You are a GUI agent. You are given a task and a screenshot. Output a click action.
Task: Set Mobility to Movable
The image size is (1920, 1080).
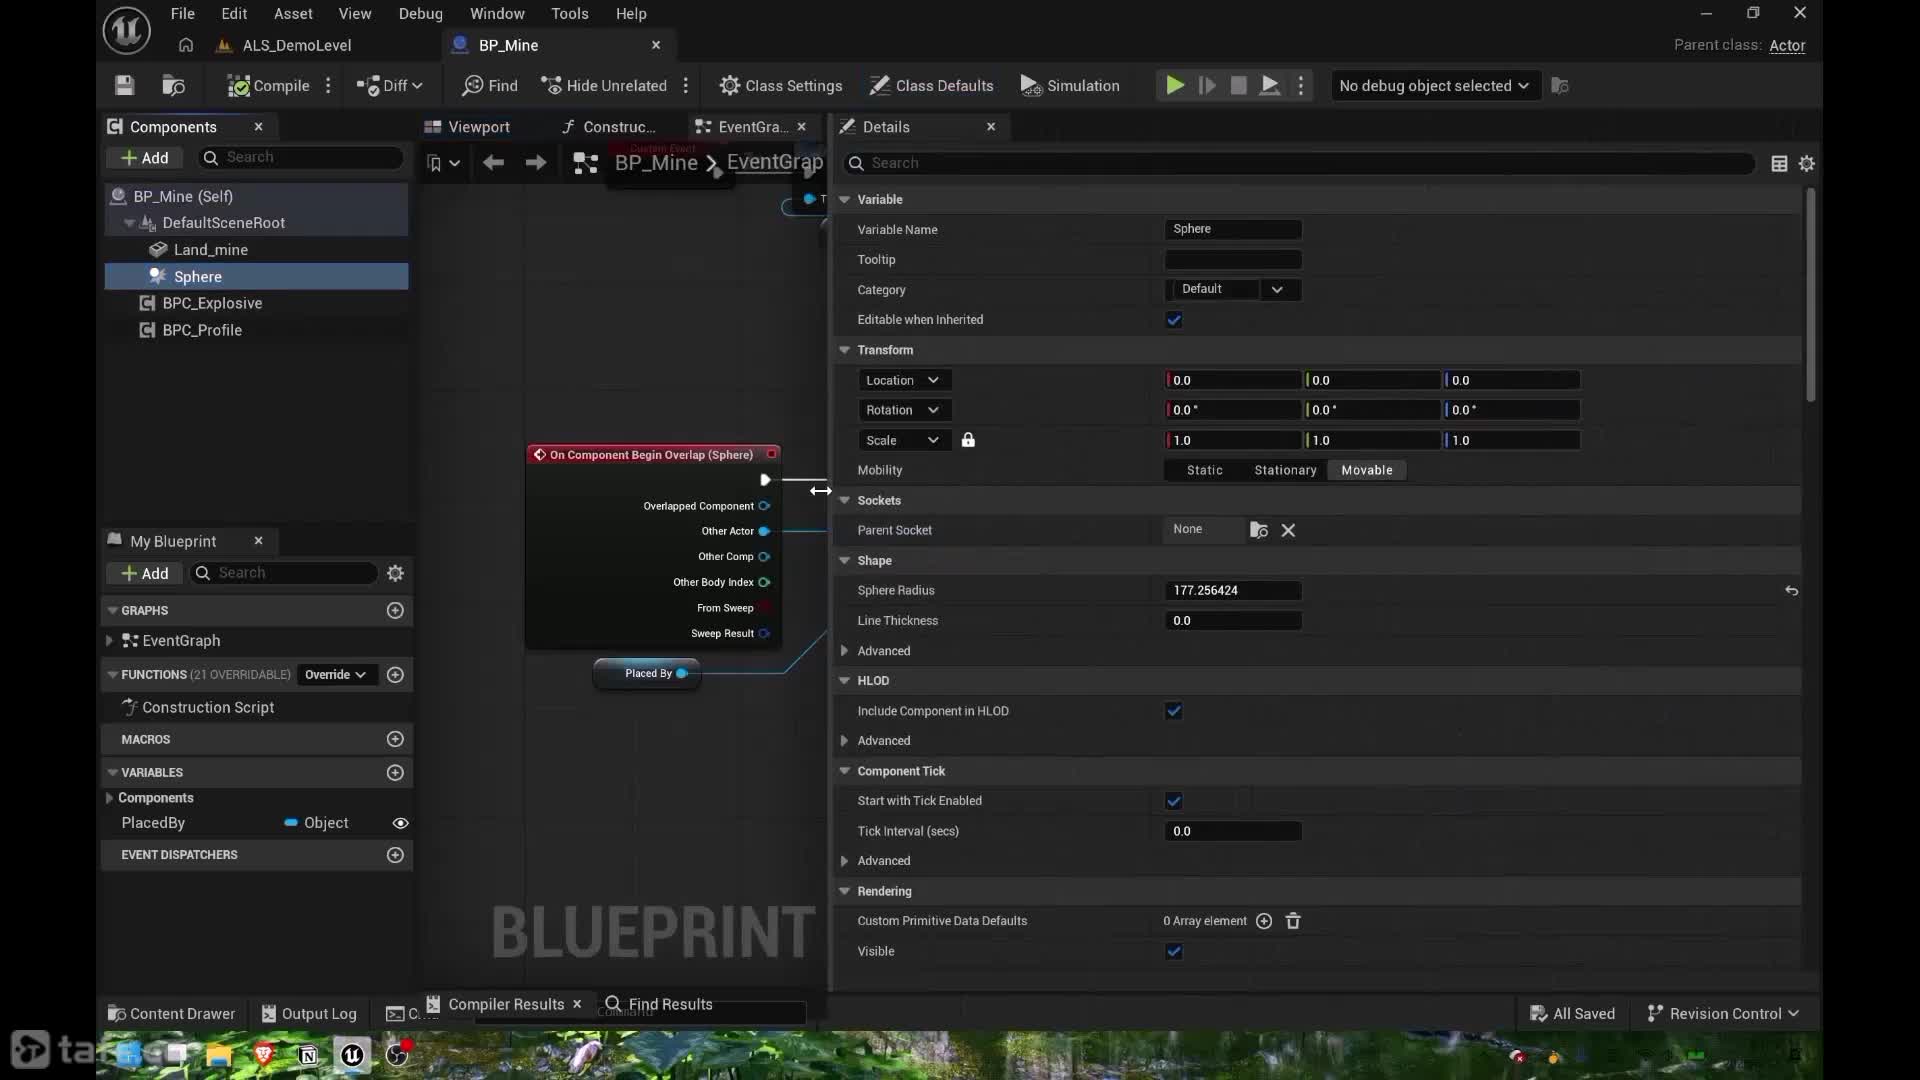pos(1367,470)
